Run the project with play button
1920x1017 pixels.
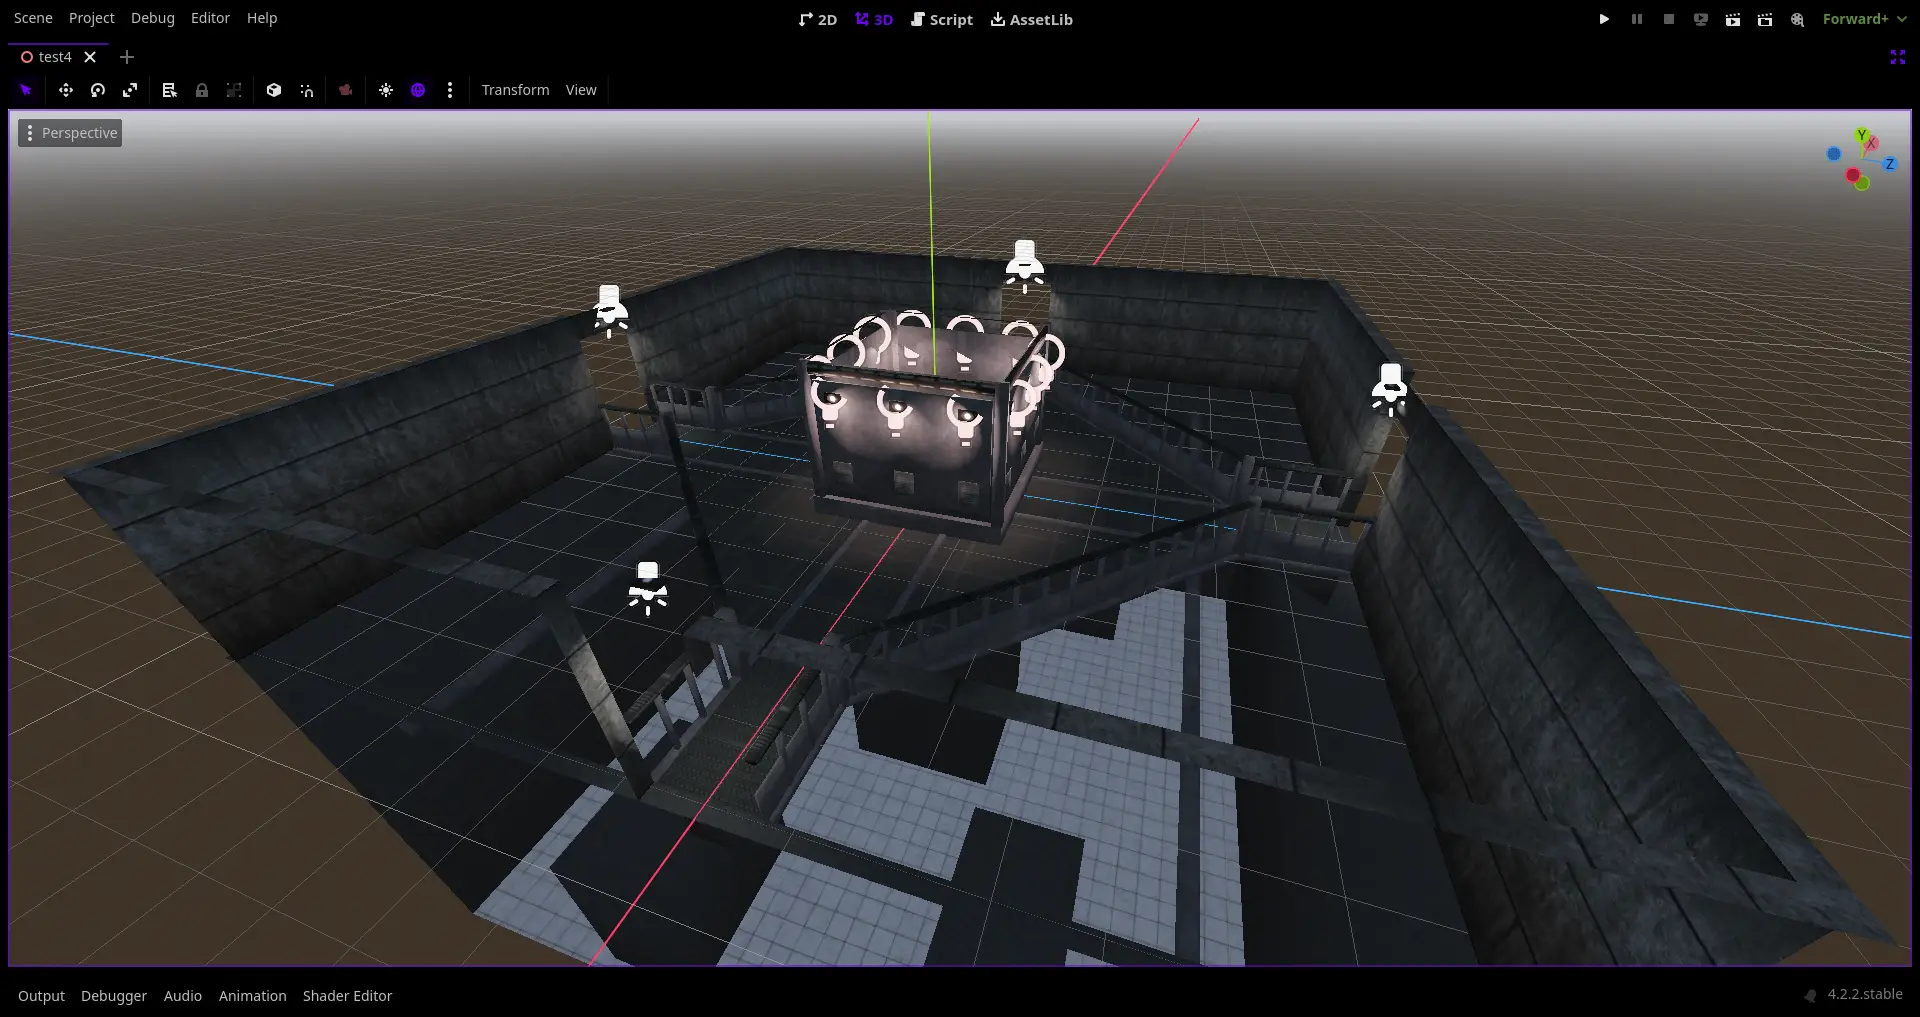pyautogui.click(x=1604, y=19)
